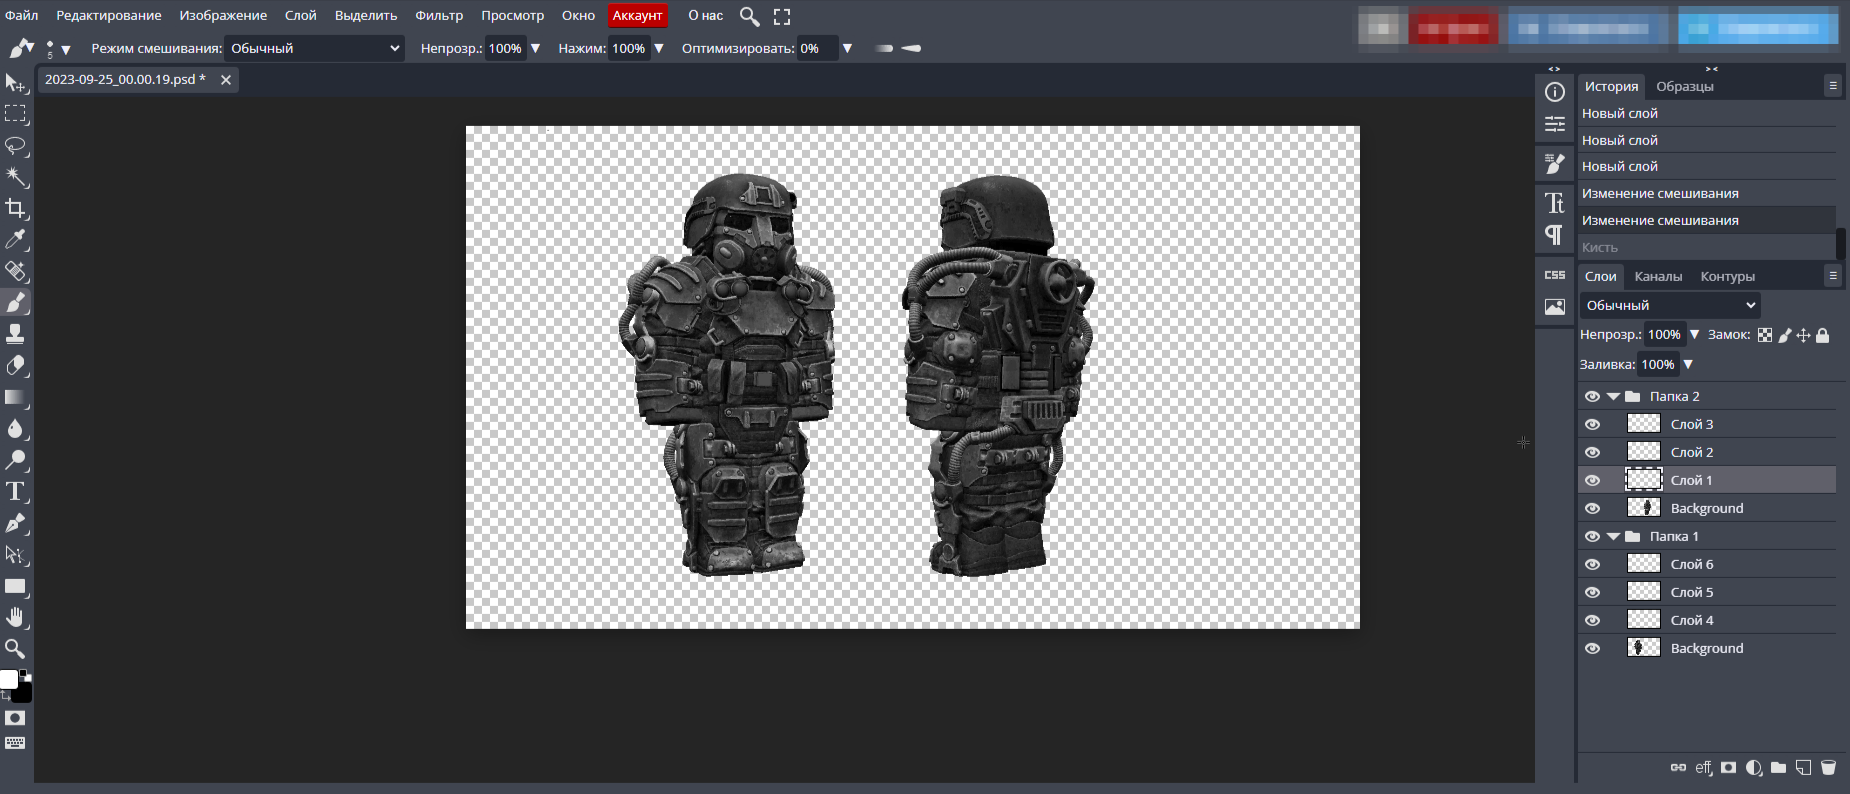Select the Rectangular Marquee tool
The height and width of the screenshot is (794, 1850).
click(15, 114)
